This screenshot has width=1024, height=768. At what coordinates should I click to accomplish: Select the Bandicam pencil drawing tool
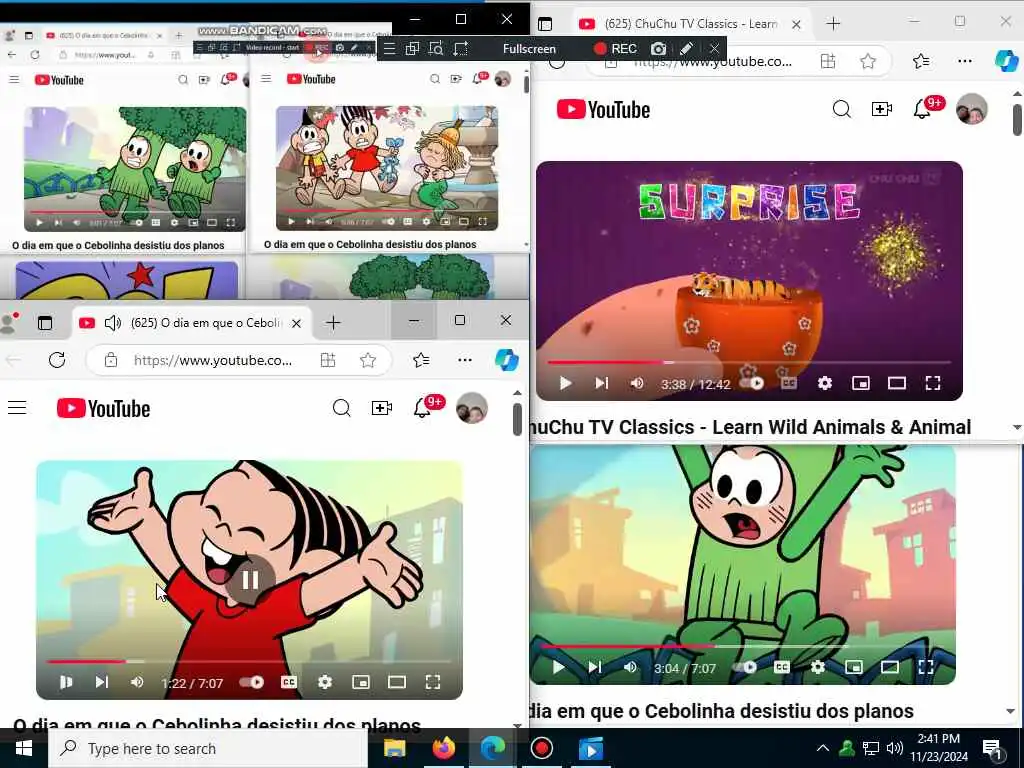point(686,49)
